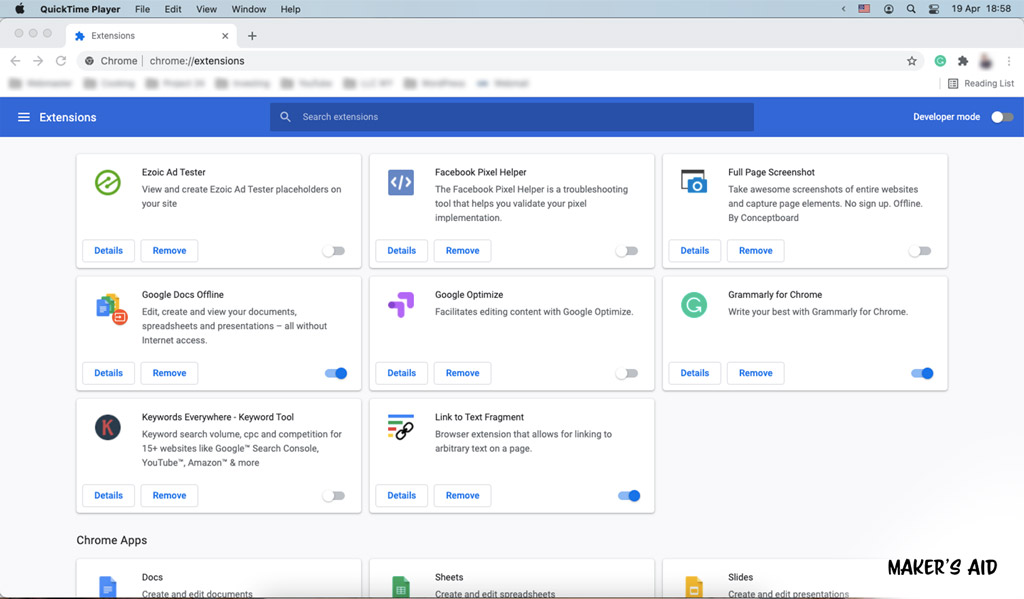Open the View menu
Image resolution: width=1024 pixels, height=599 pixels.
[x=206, y=9]
